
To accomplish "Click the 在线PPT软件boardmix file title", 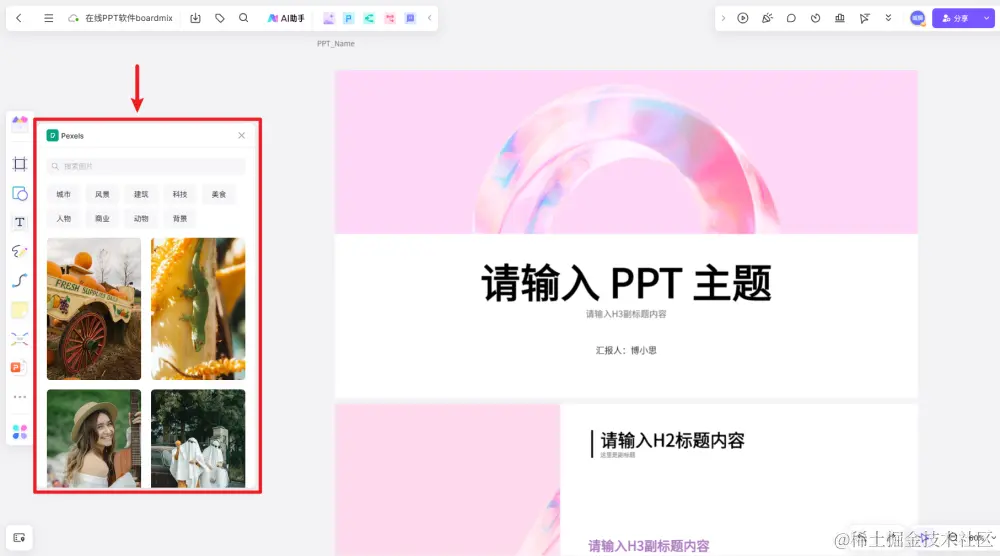I will point(129,18).
